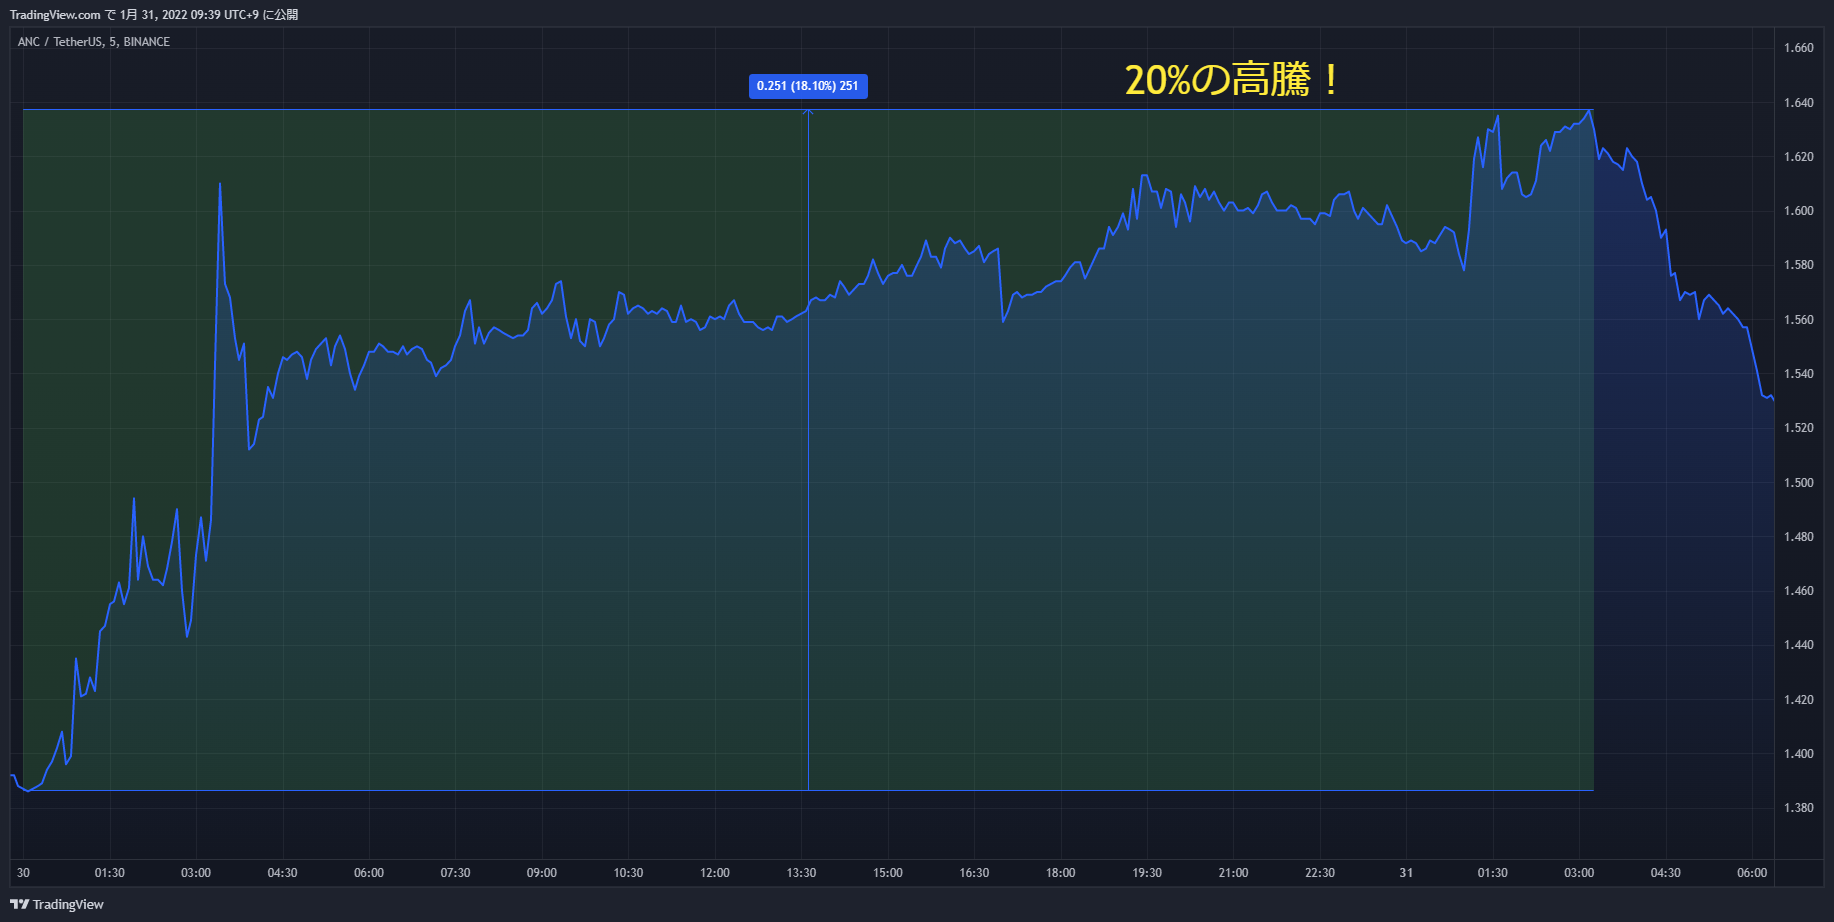Click the 31 date label on time axis

click(x=1406, y=873)
